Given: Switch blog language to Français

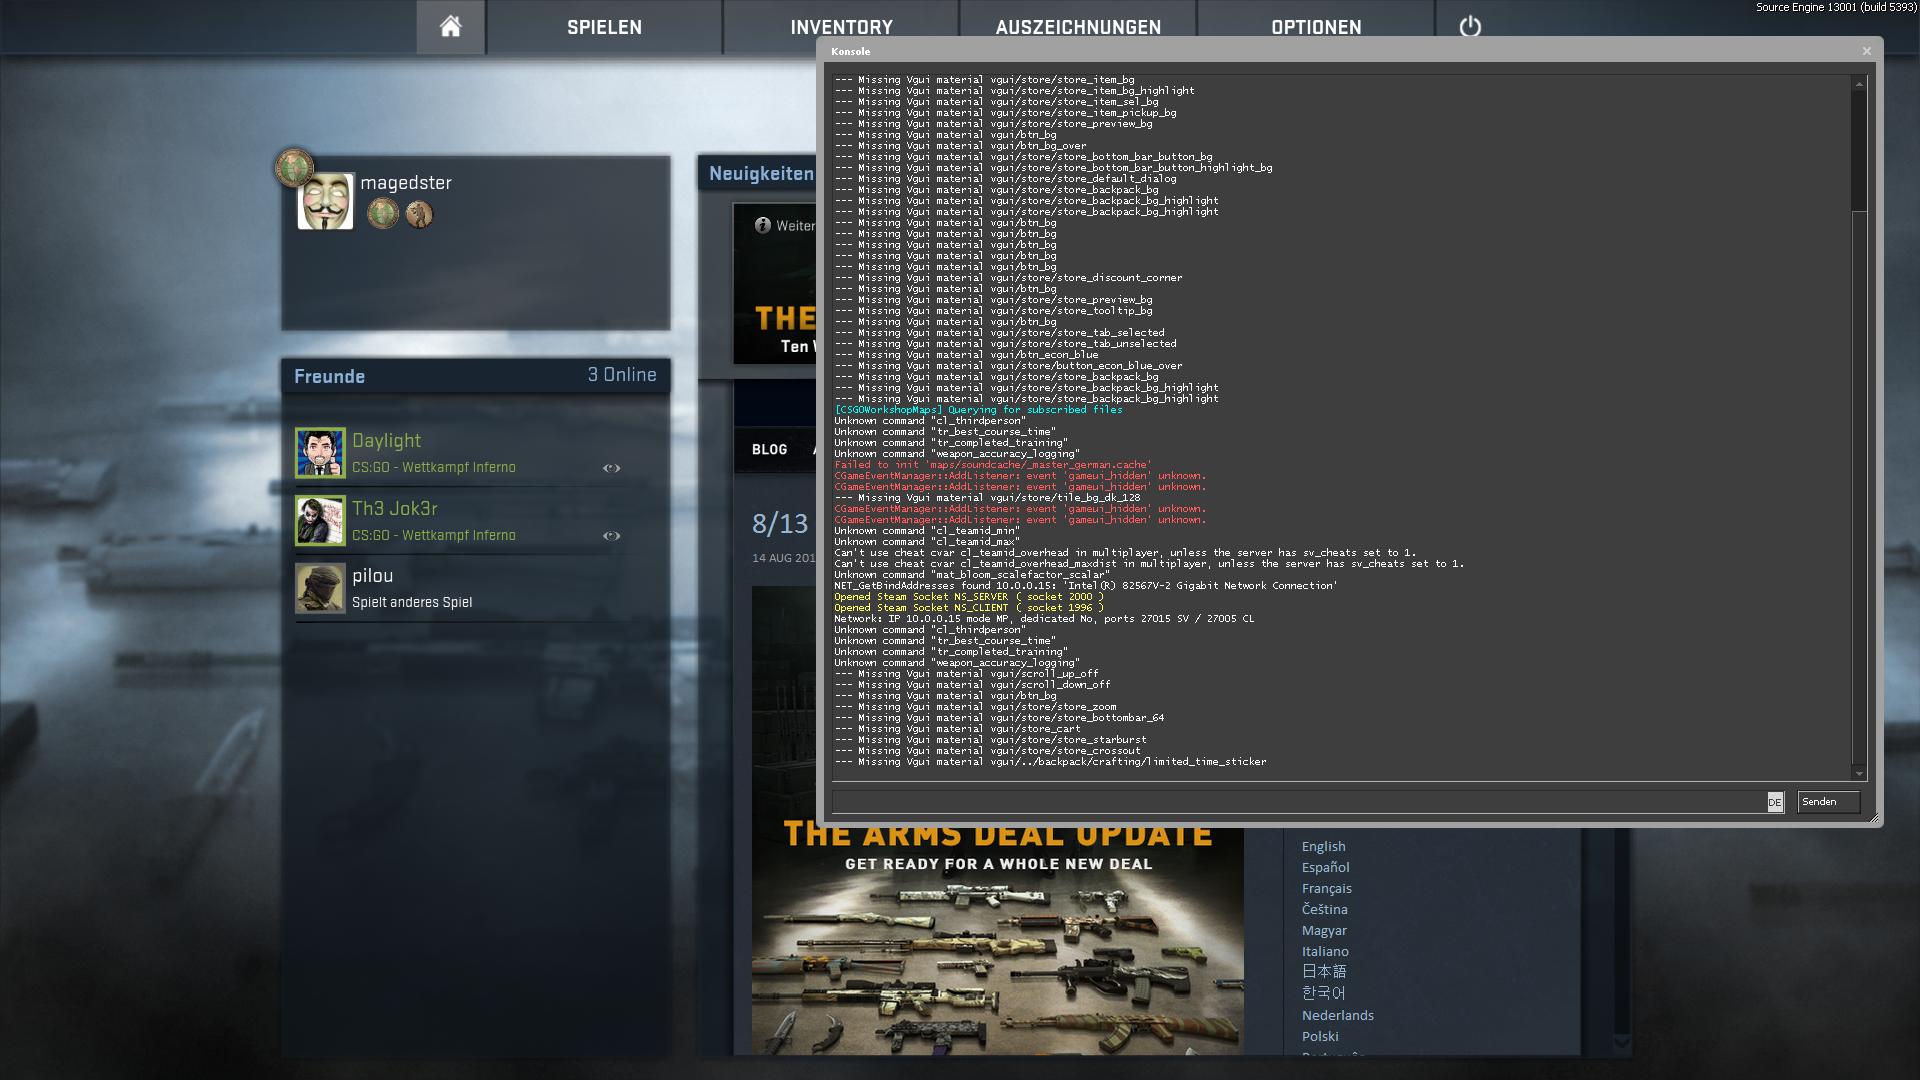Looking at the screenshot, I should coord(1326,888).
